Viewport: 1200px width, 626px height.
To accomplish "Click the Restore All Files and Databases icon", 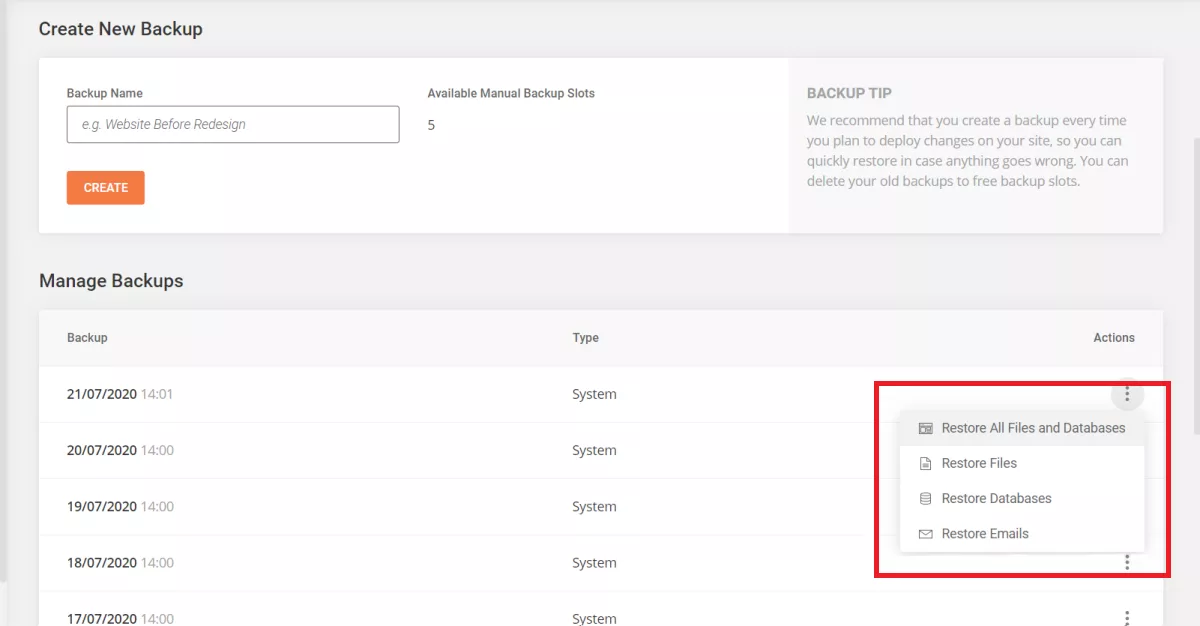I will pos(925,428).
